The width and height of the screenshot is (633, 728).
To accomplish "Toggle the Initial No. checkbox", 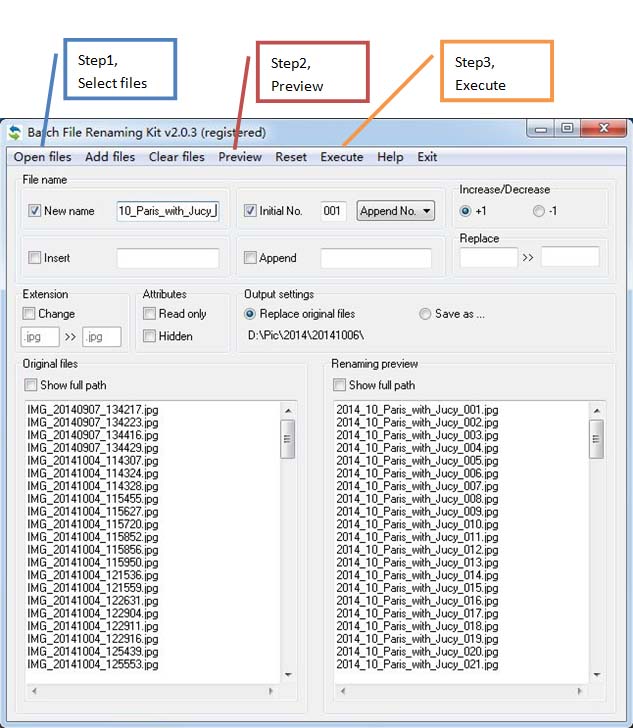I will pyautogui.click(x=251, y=211).
